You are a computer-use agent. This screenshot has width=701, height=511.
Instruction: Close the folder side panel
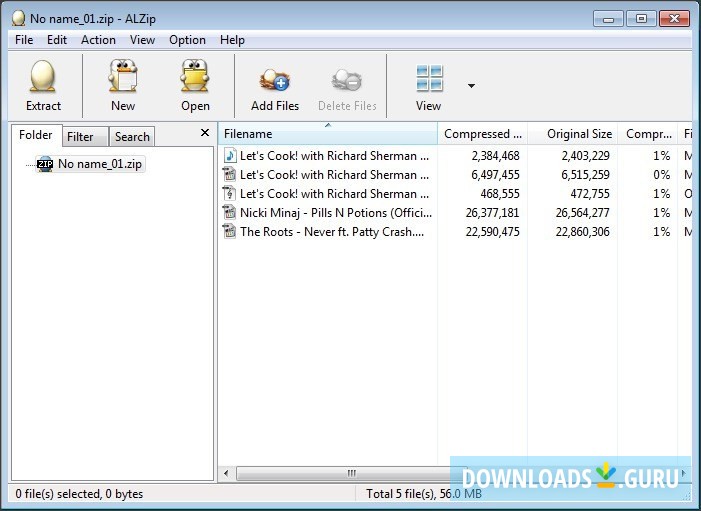pos(205,132)
